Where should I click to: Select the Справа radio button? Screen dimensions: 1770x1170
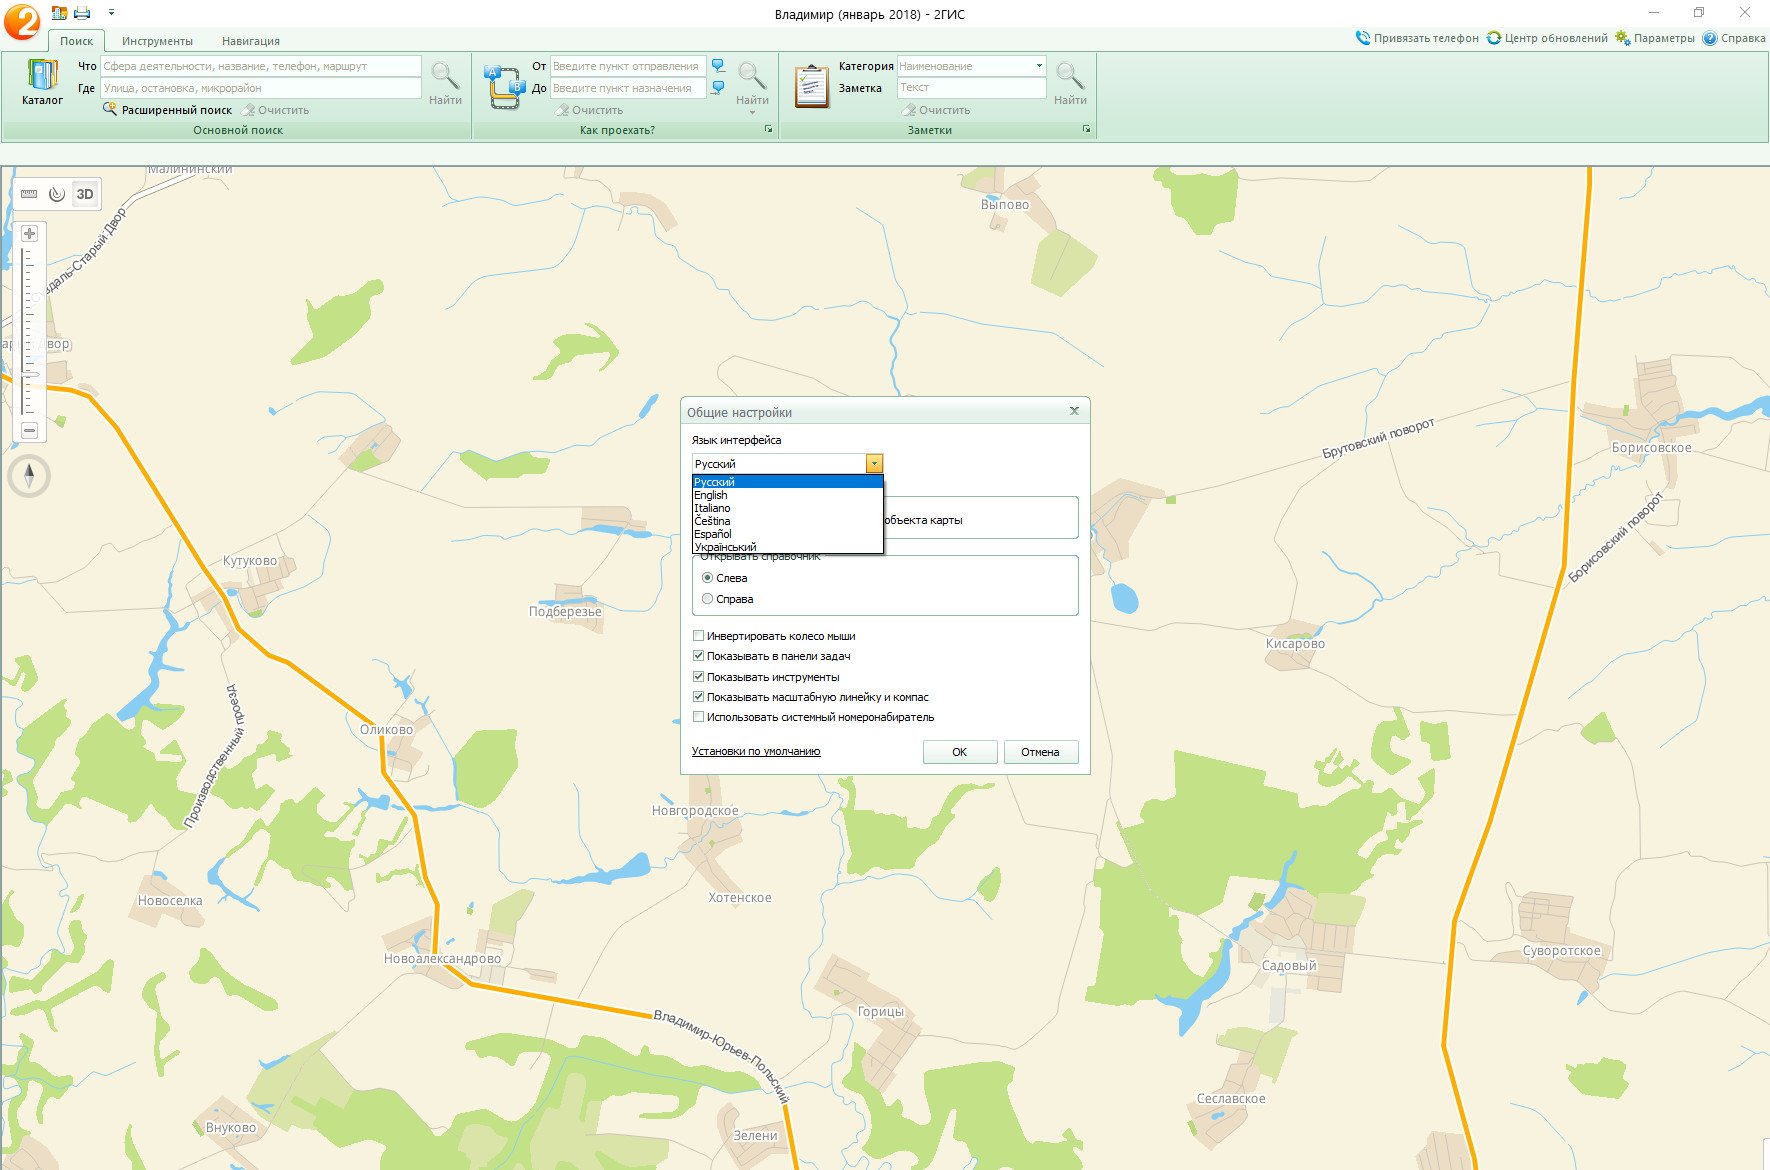click(708, 599)
